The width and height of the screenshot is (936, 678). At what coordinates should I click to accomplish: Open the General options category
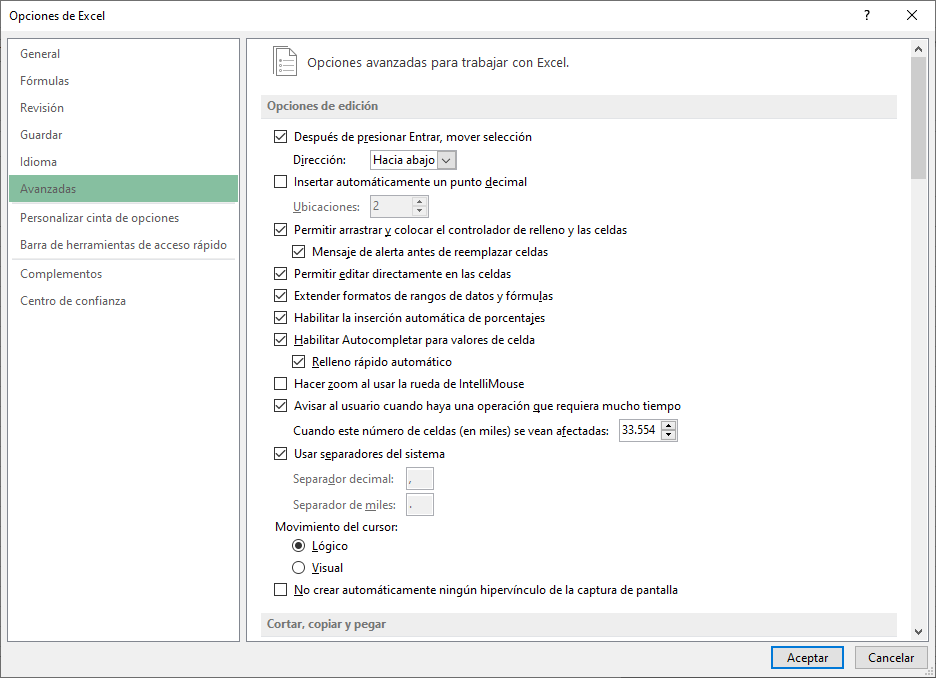(124, 54)
